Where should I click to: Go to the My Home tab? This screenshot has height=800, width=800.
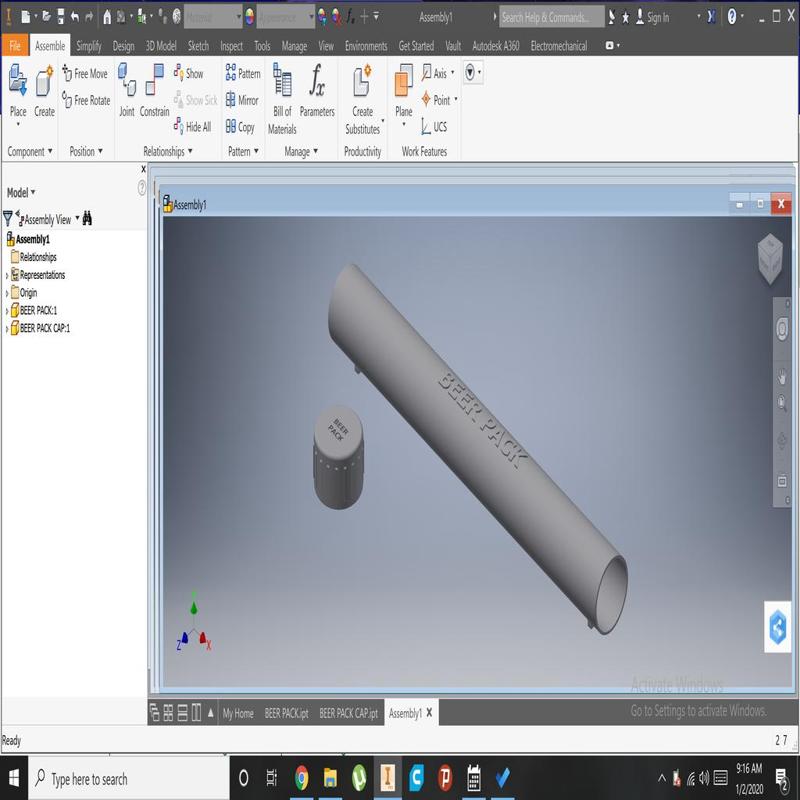[x=238, y=713]
